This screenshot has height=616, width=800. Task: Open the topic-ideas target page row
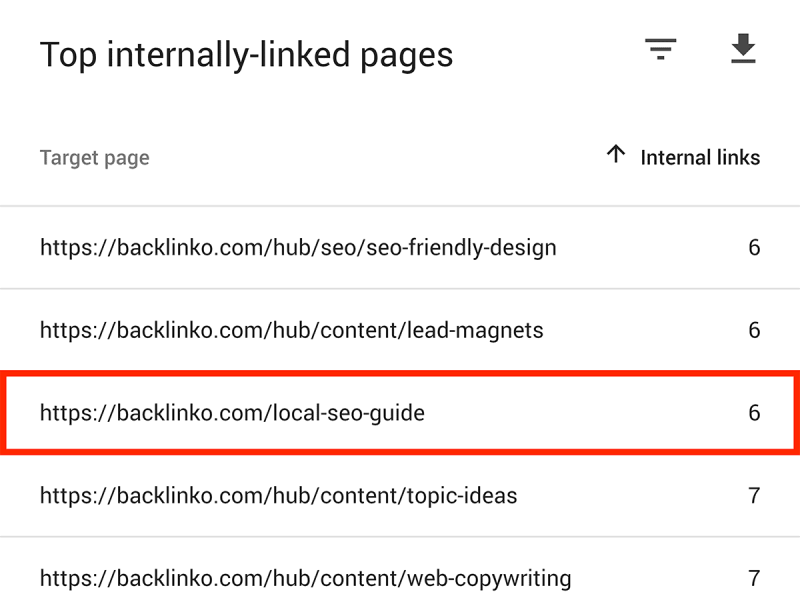pyautogui.click(x=400, y=496)
